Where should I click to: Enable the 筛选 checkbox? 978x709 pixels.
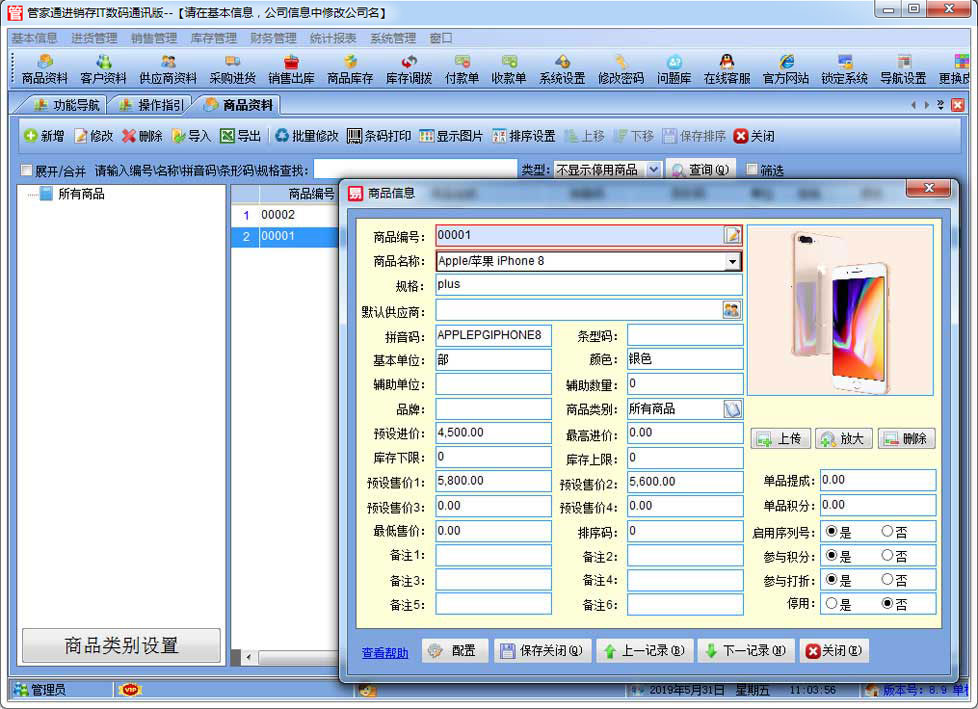[x=753, y=171]
